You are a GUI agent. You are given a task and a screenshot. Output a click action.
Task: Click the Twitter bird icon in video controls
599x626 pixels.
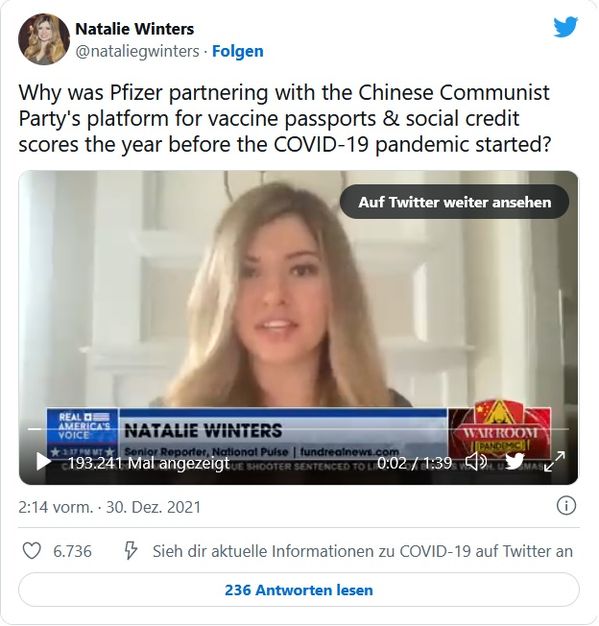pos(515,462)
